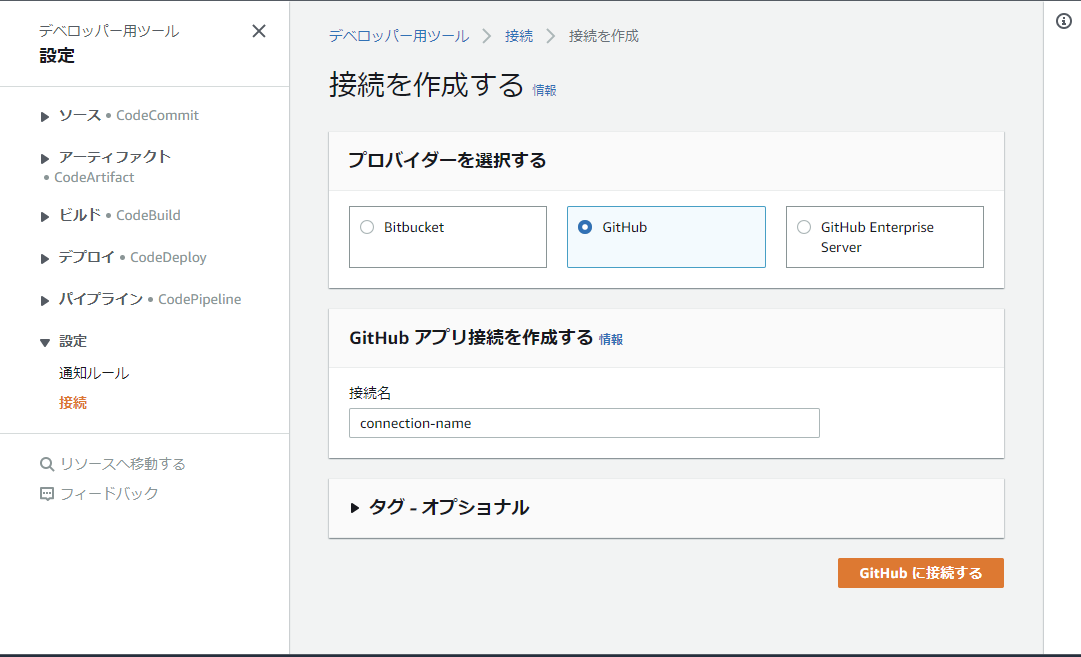
Task: Click the resource search magnifier icon
Action: coord(46,464)
